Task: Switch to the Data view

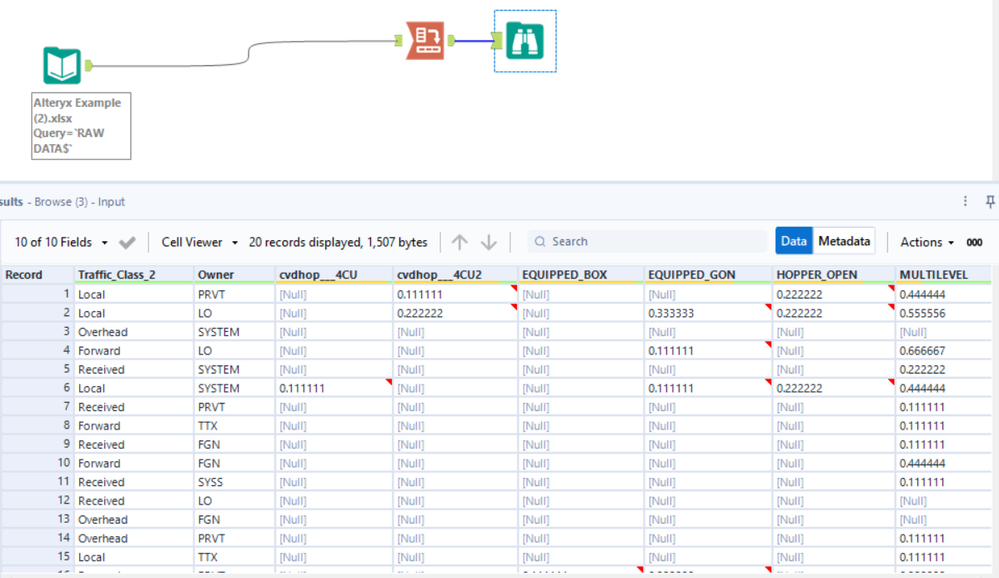Action: (x=794, y=241)
